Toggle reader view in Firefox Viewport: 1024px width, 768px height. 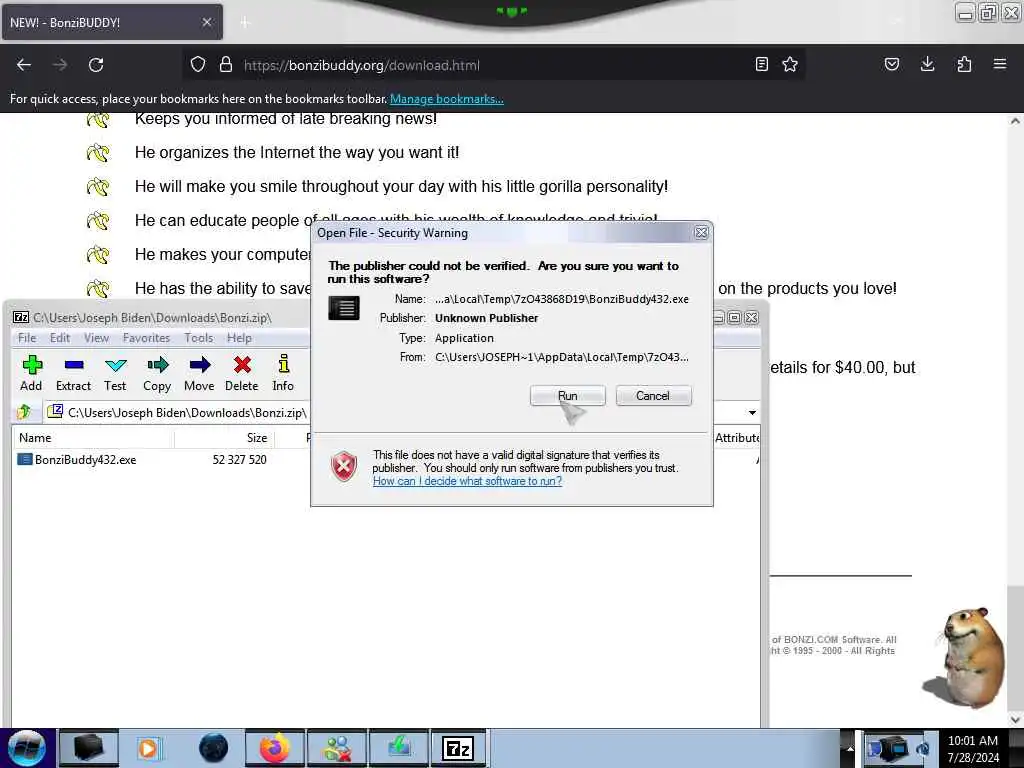(x=761, y=65)
